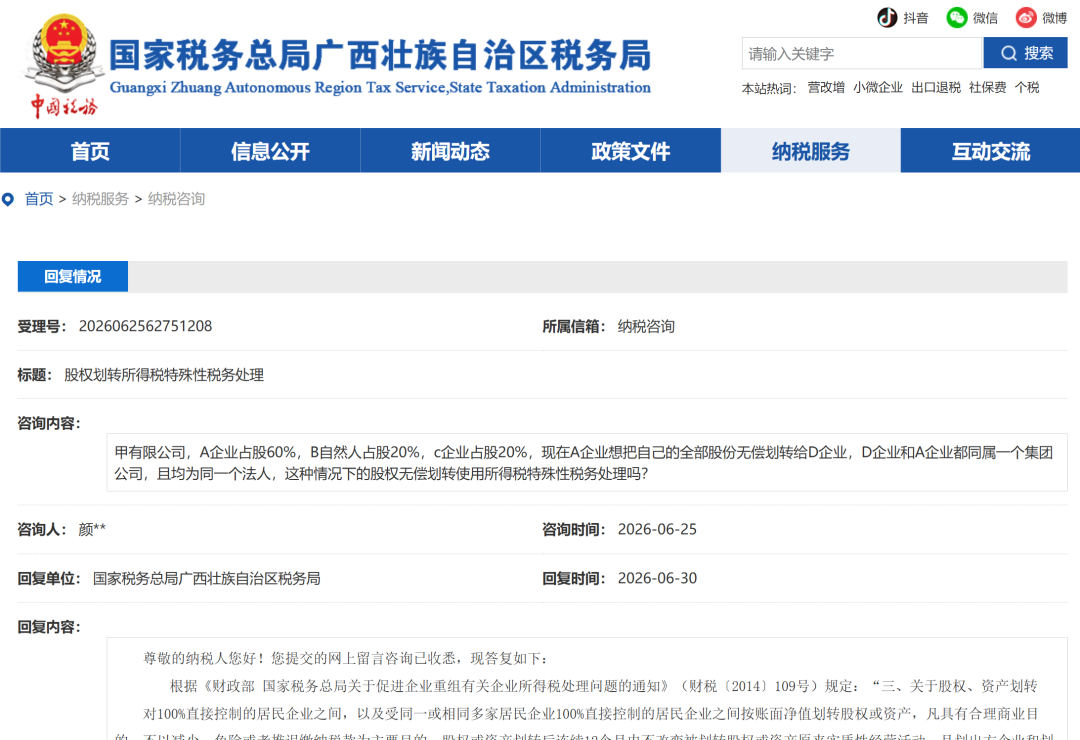
Task: Click the English site name subtitle
Action: (x=380, y=88)
